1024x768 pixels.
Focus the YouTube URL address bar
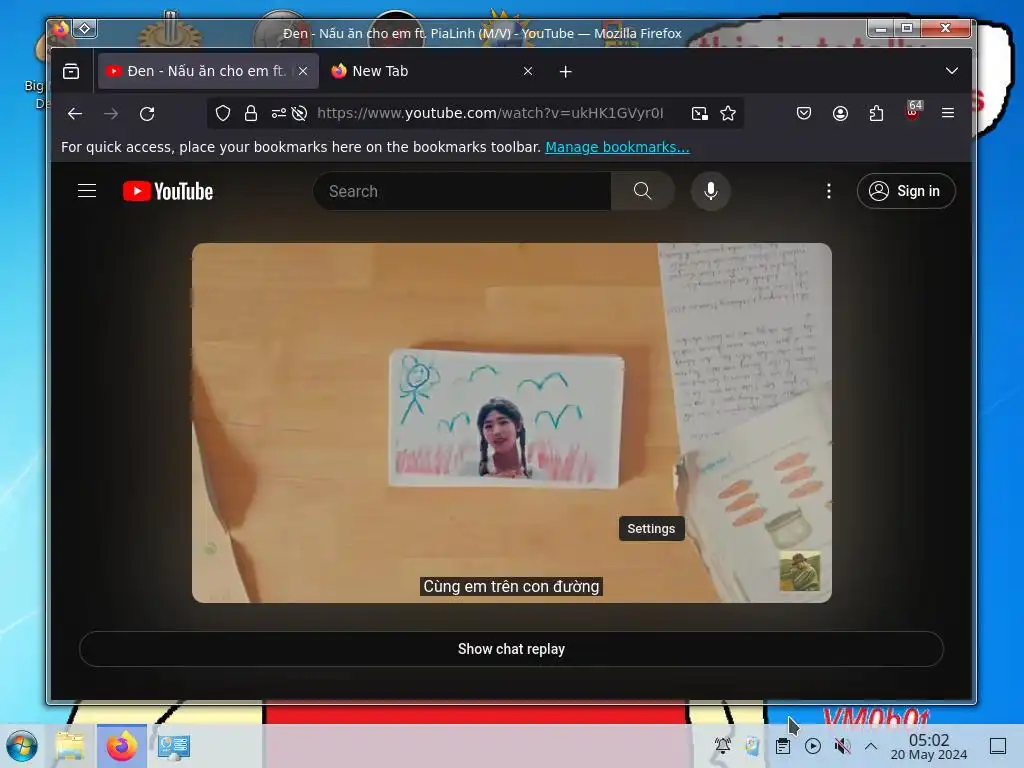click(x=490, y=113)
